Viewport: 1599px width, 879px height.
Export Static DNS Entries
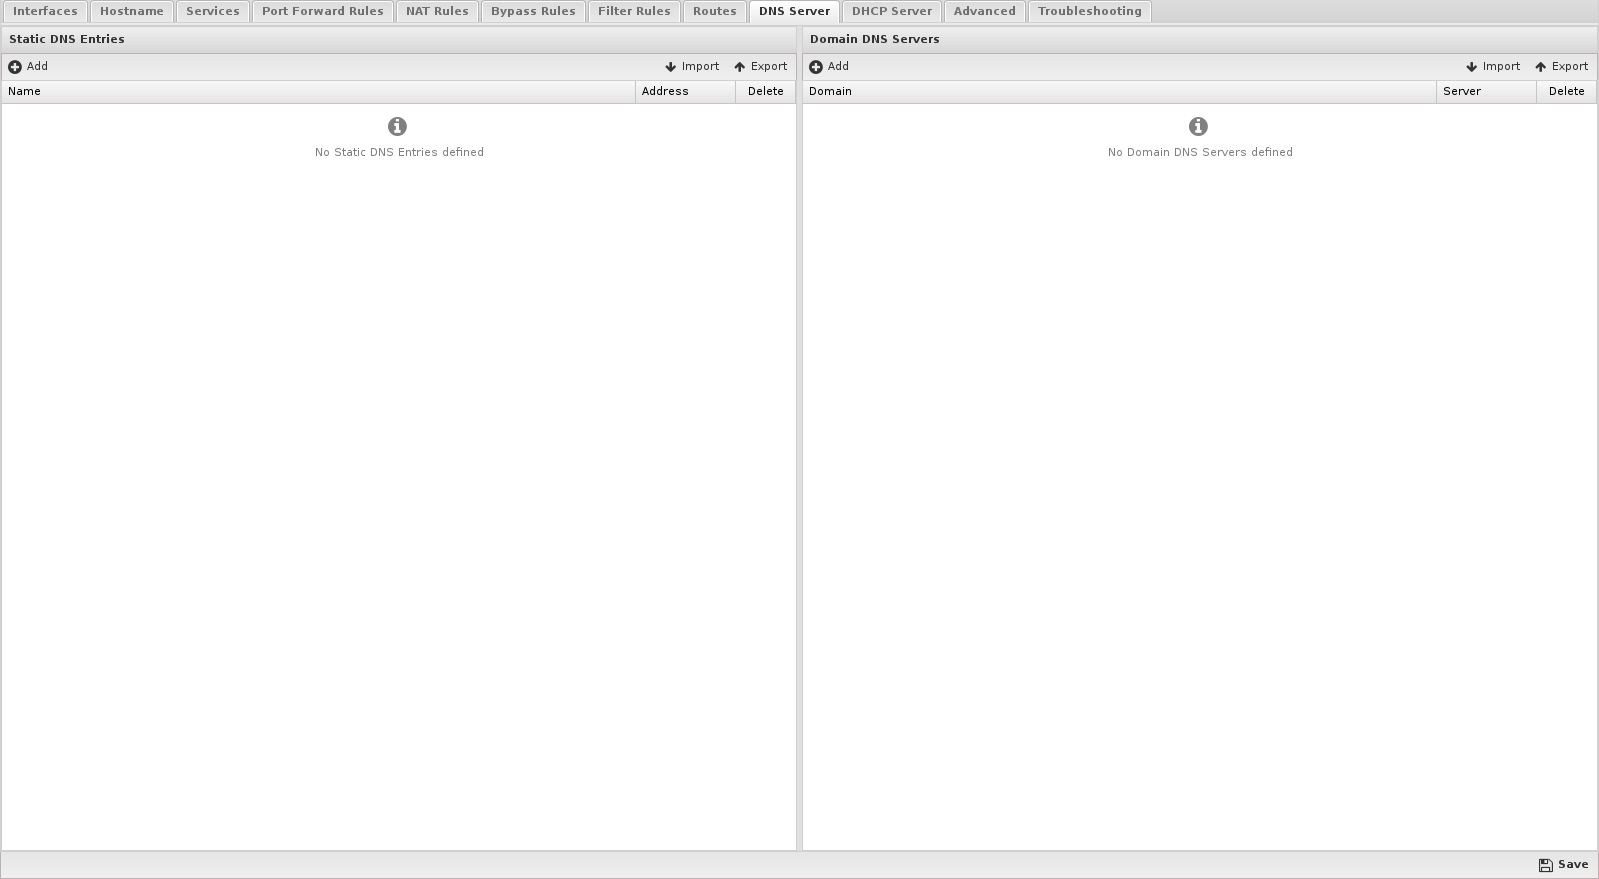coord(761,67)
